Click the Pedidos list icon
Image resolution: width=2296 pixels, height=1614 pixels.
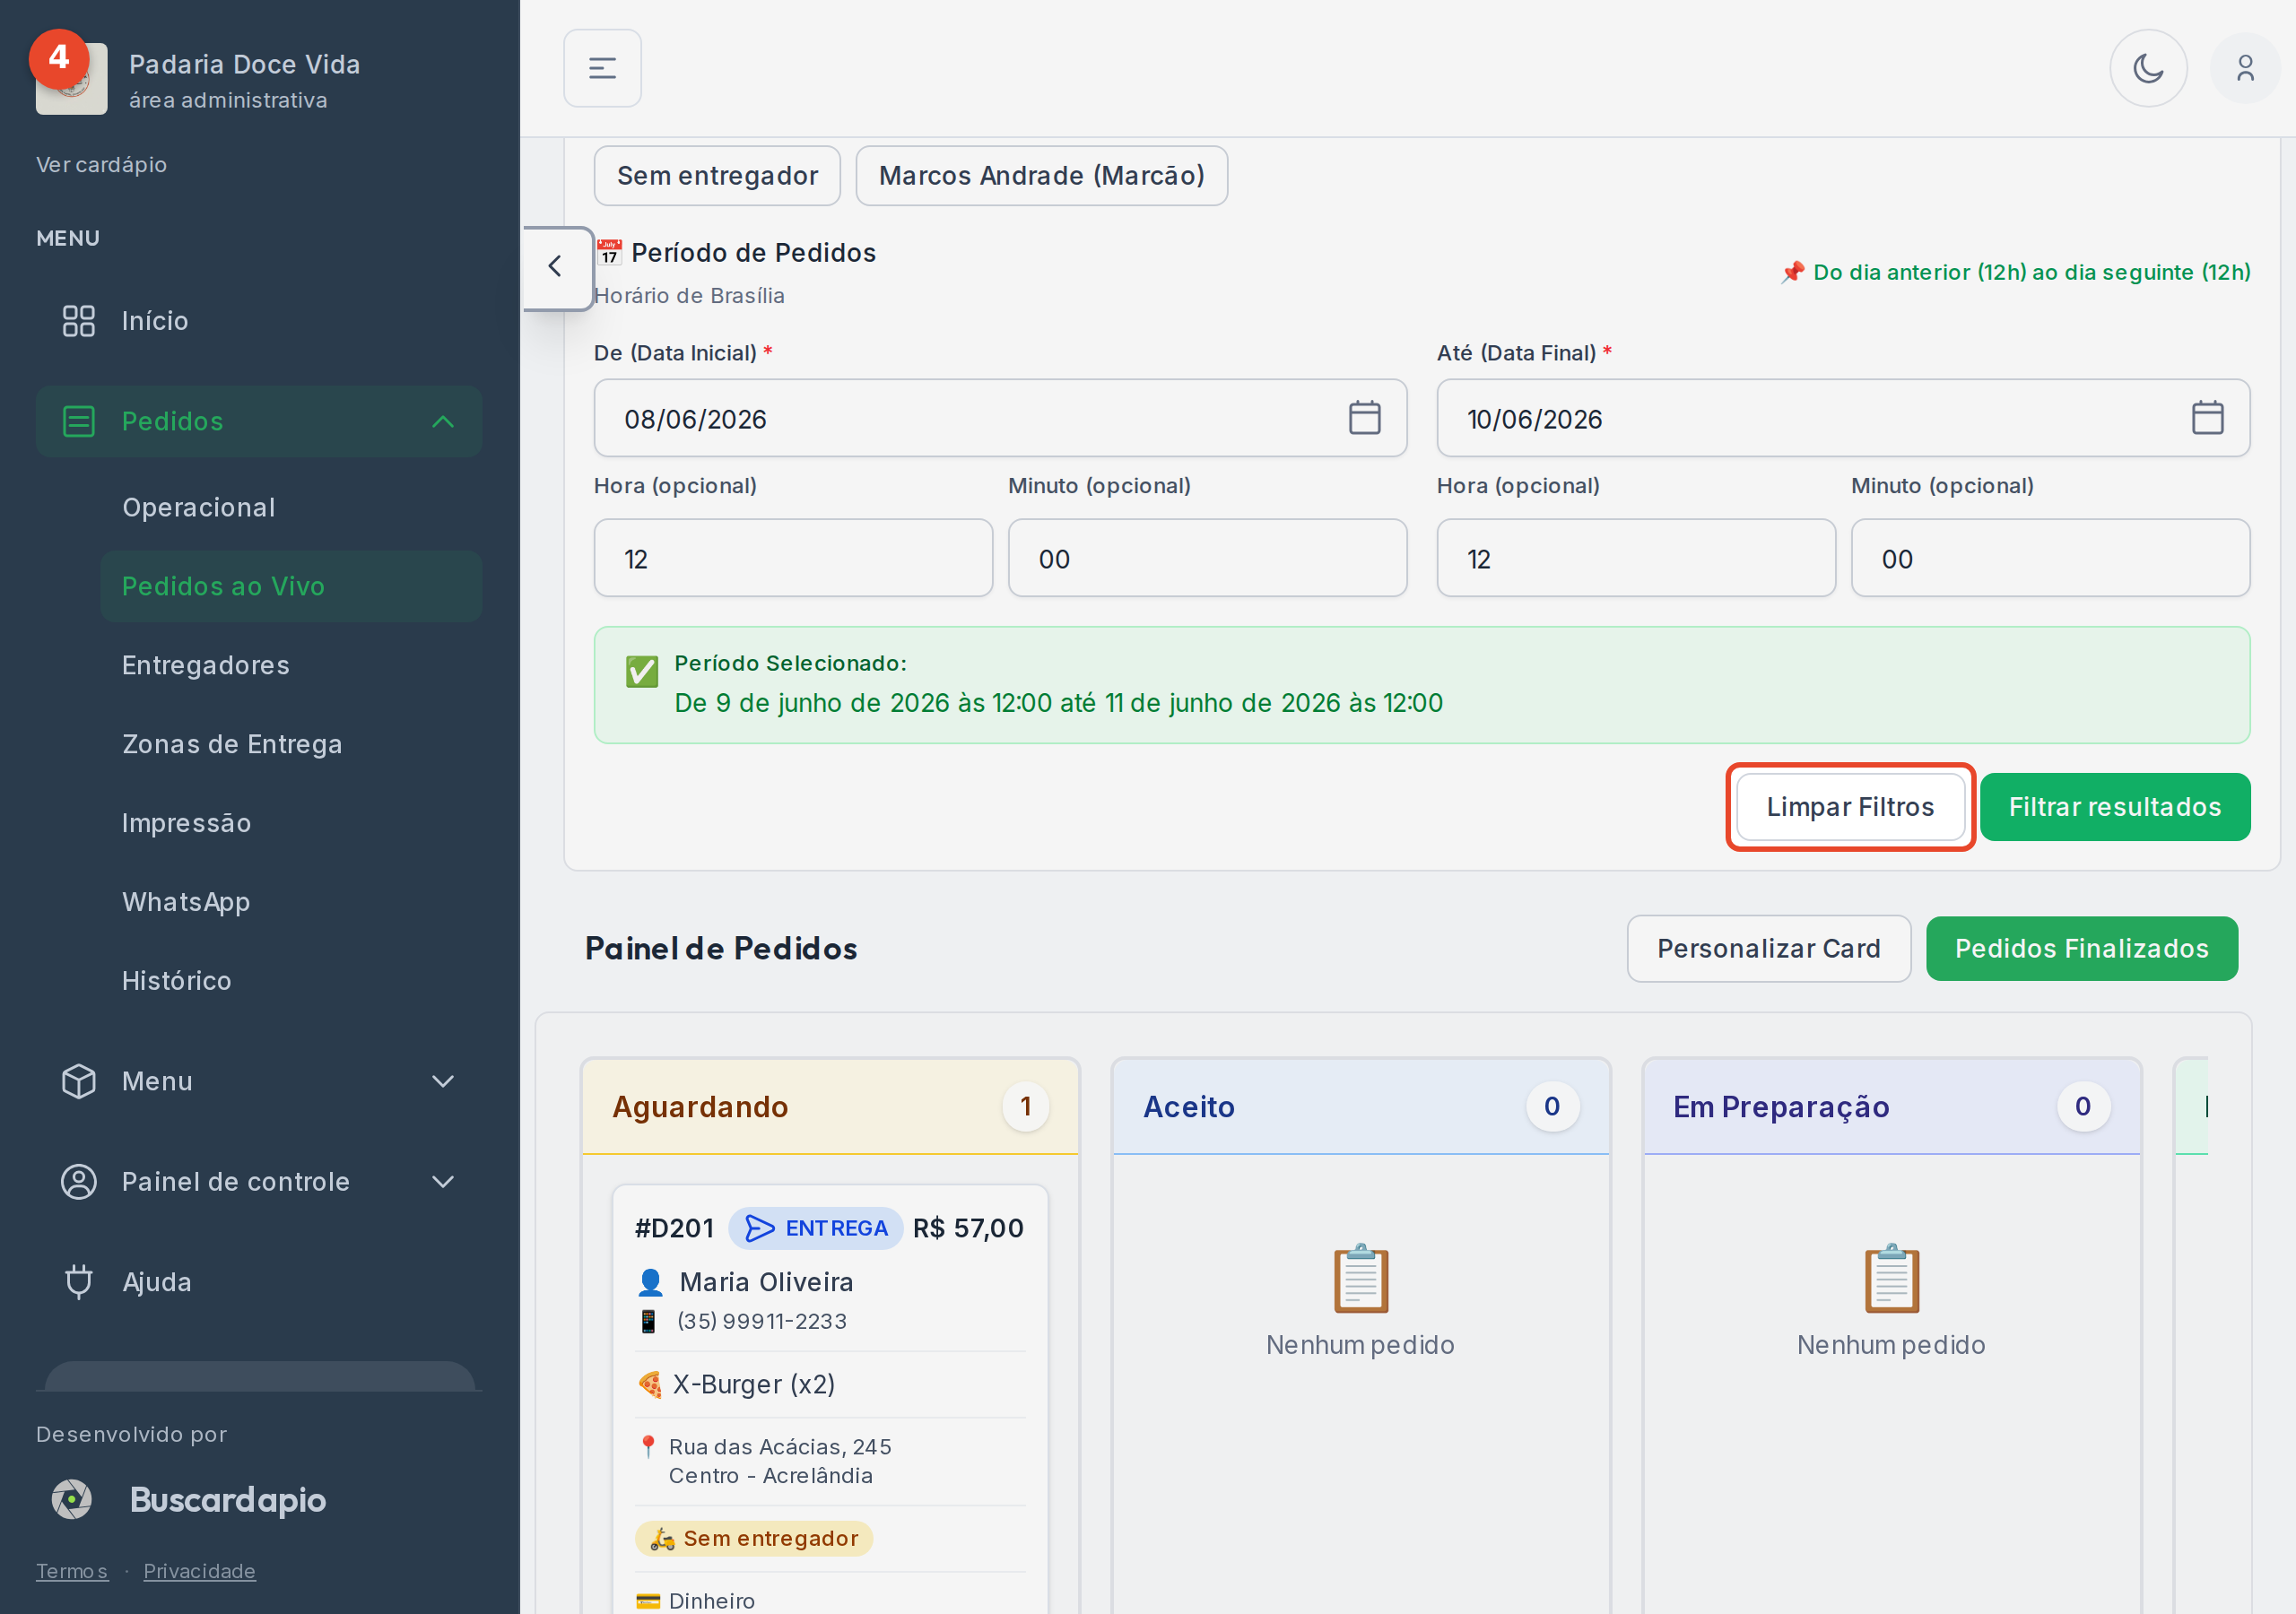pos(79,421)
